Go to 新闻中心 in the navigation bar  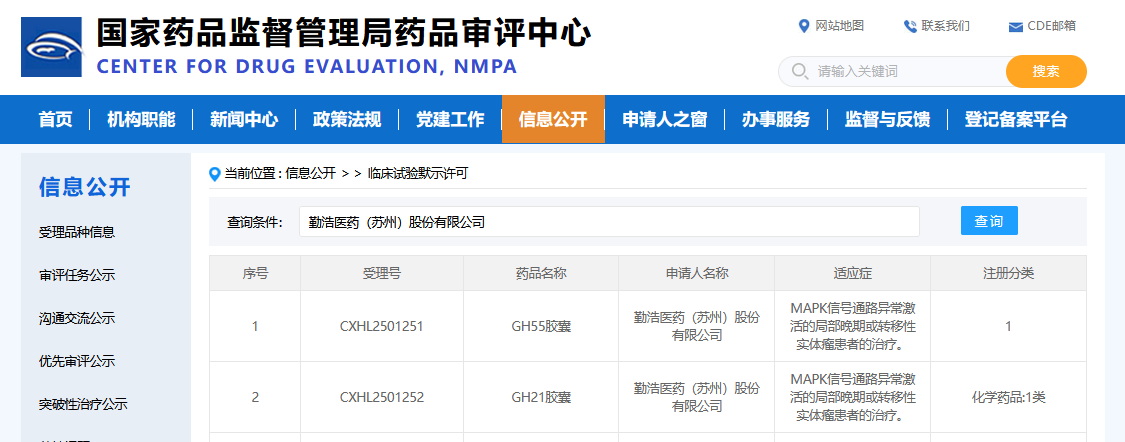pyautogui.click(x=244, y=120)
